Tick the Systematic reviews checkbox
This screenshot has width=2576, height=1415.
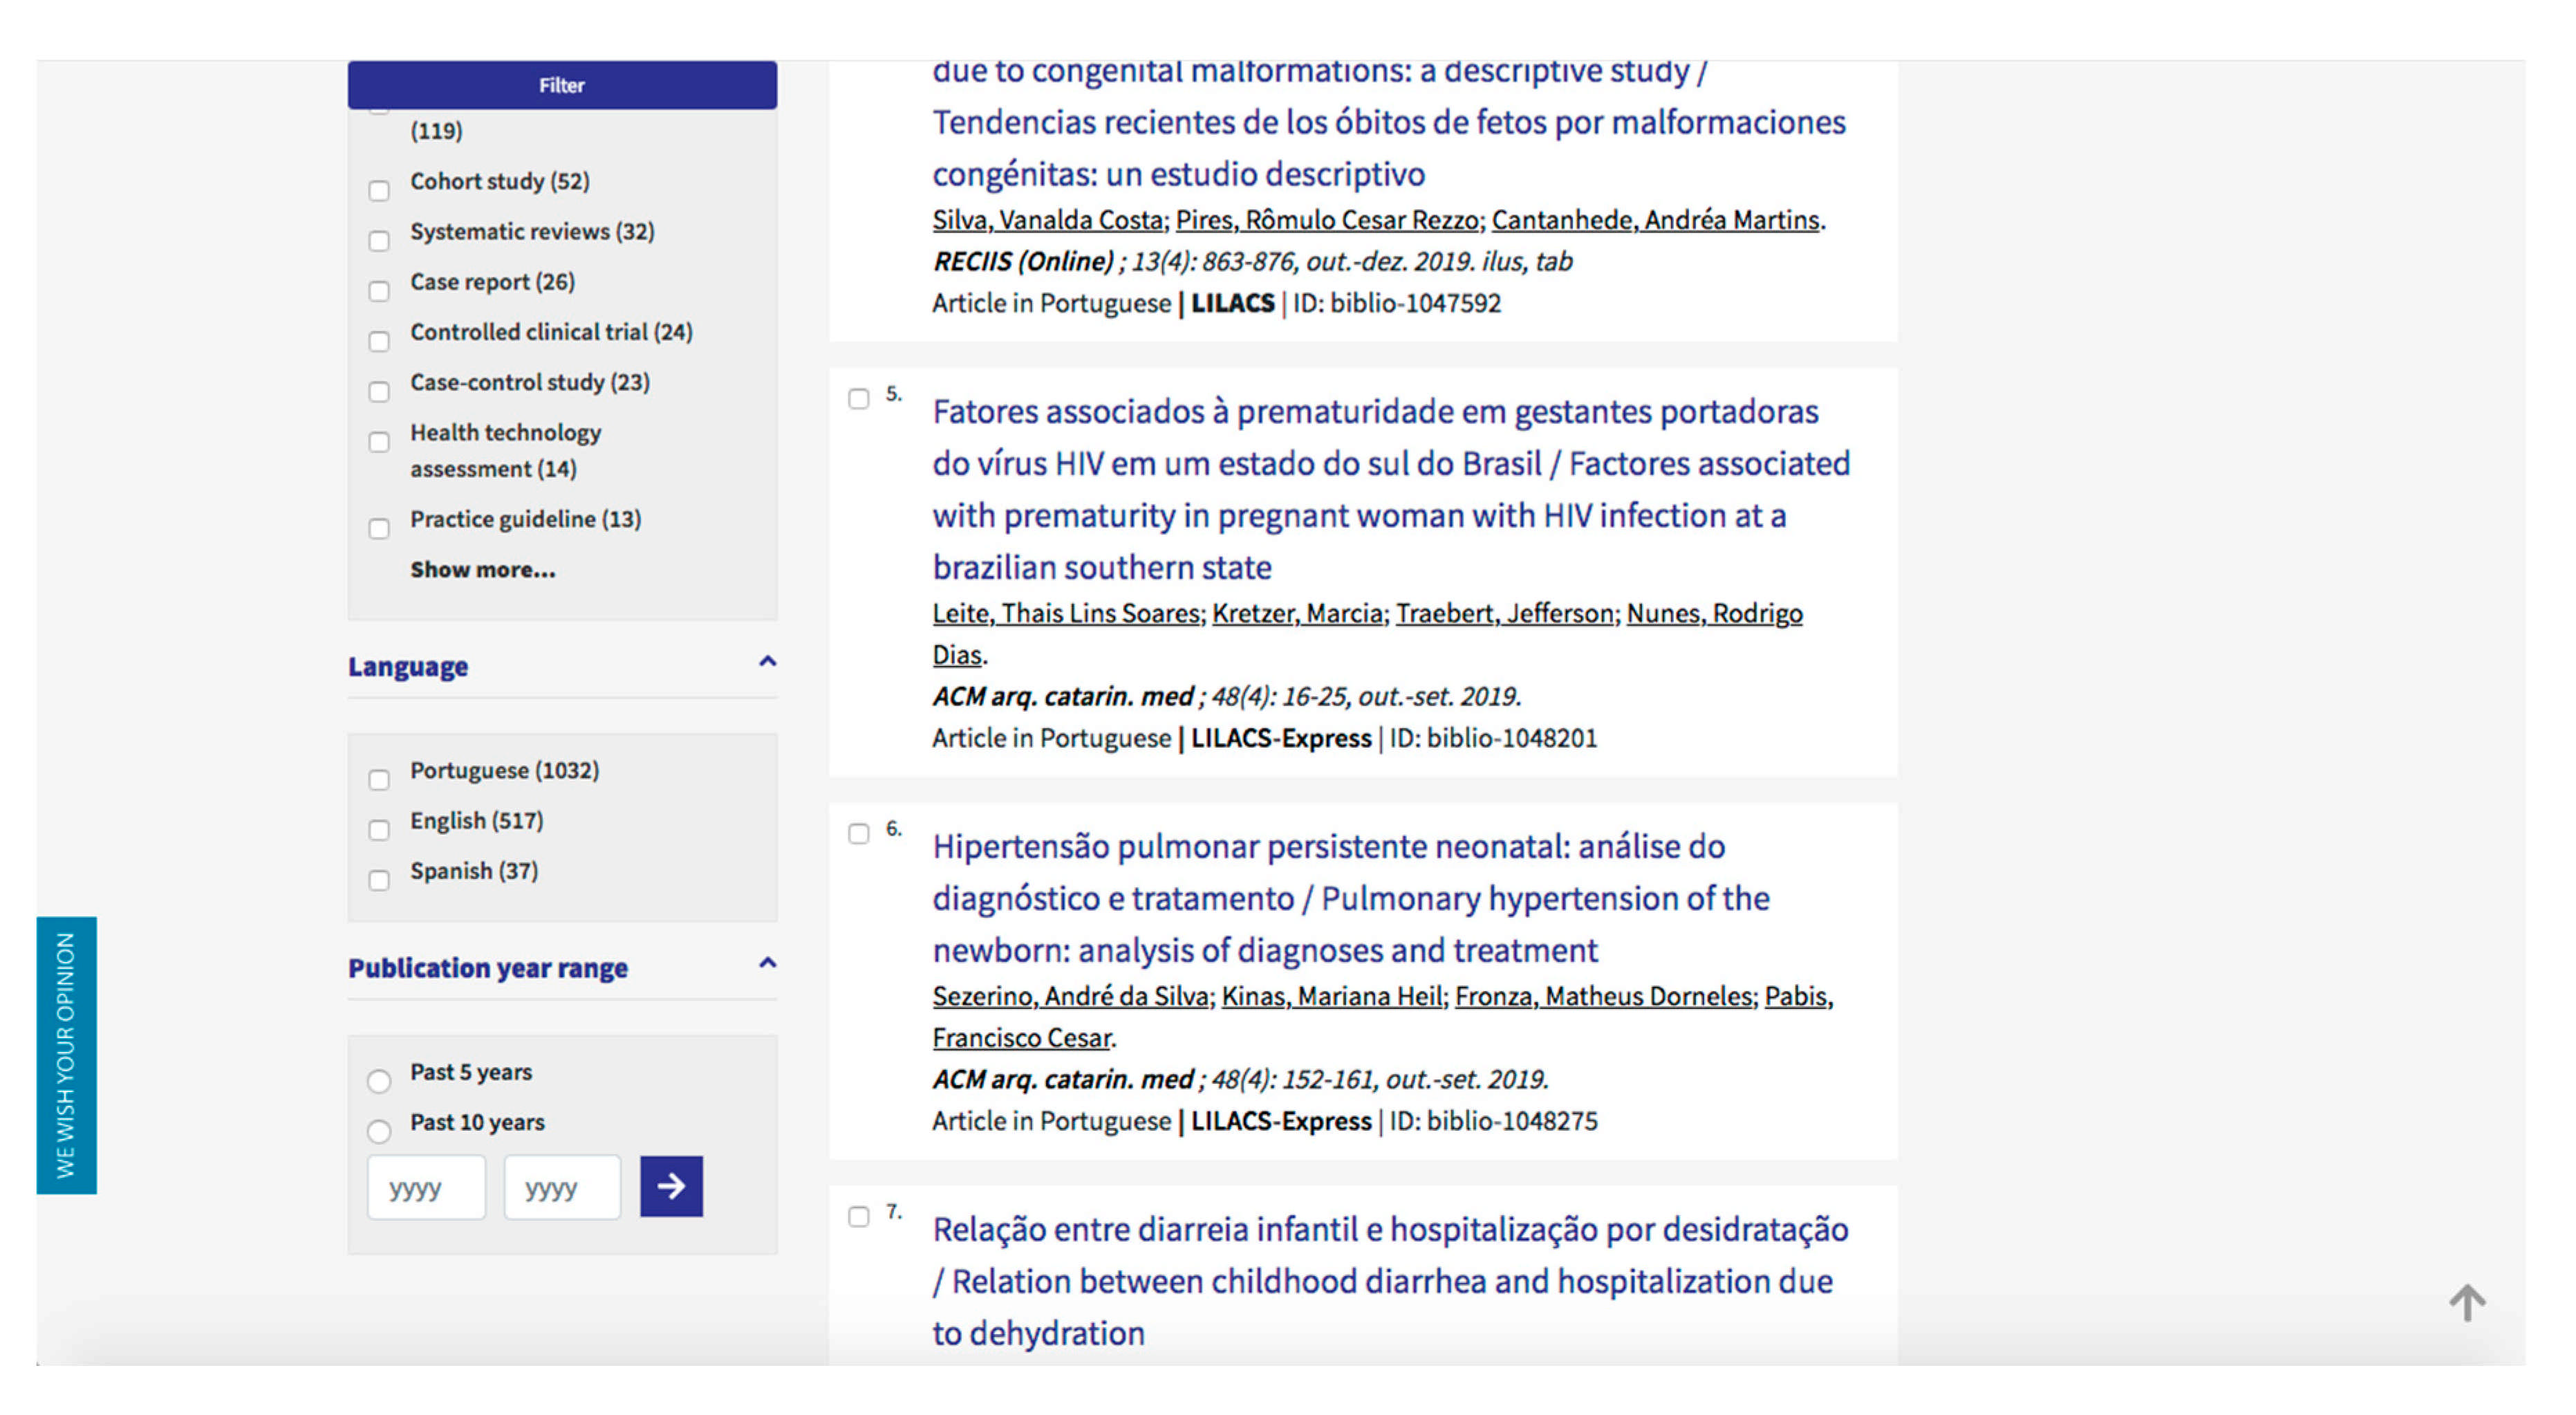click(x=379, y=240)
